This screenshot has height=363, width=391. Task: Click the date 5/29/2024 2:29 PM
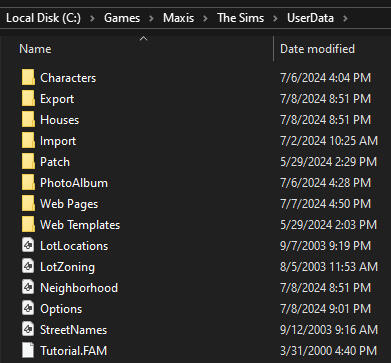pos(328,162)
